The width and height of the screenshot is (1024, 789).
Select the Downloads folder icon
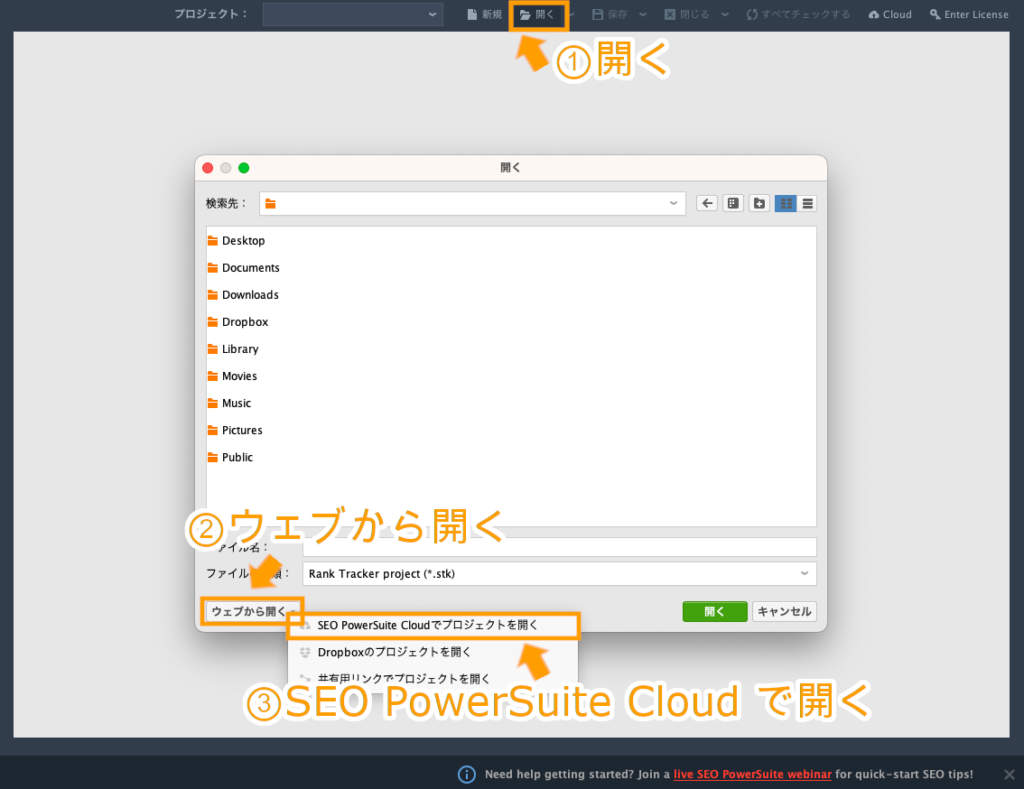click(x=213, y=295)
